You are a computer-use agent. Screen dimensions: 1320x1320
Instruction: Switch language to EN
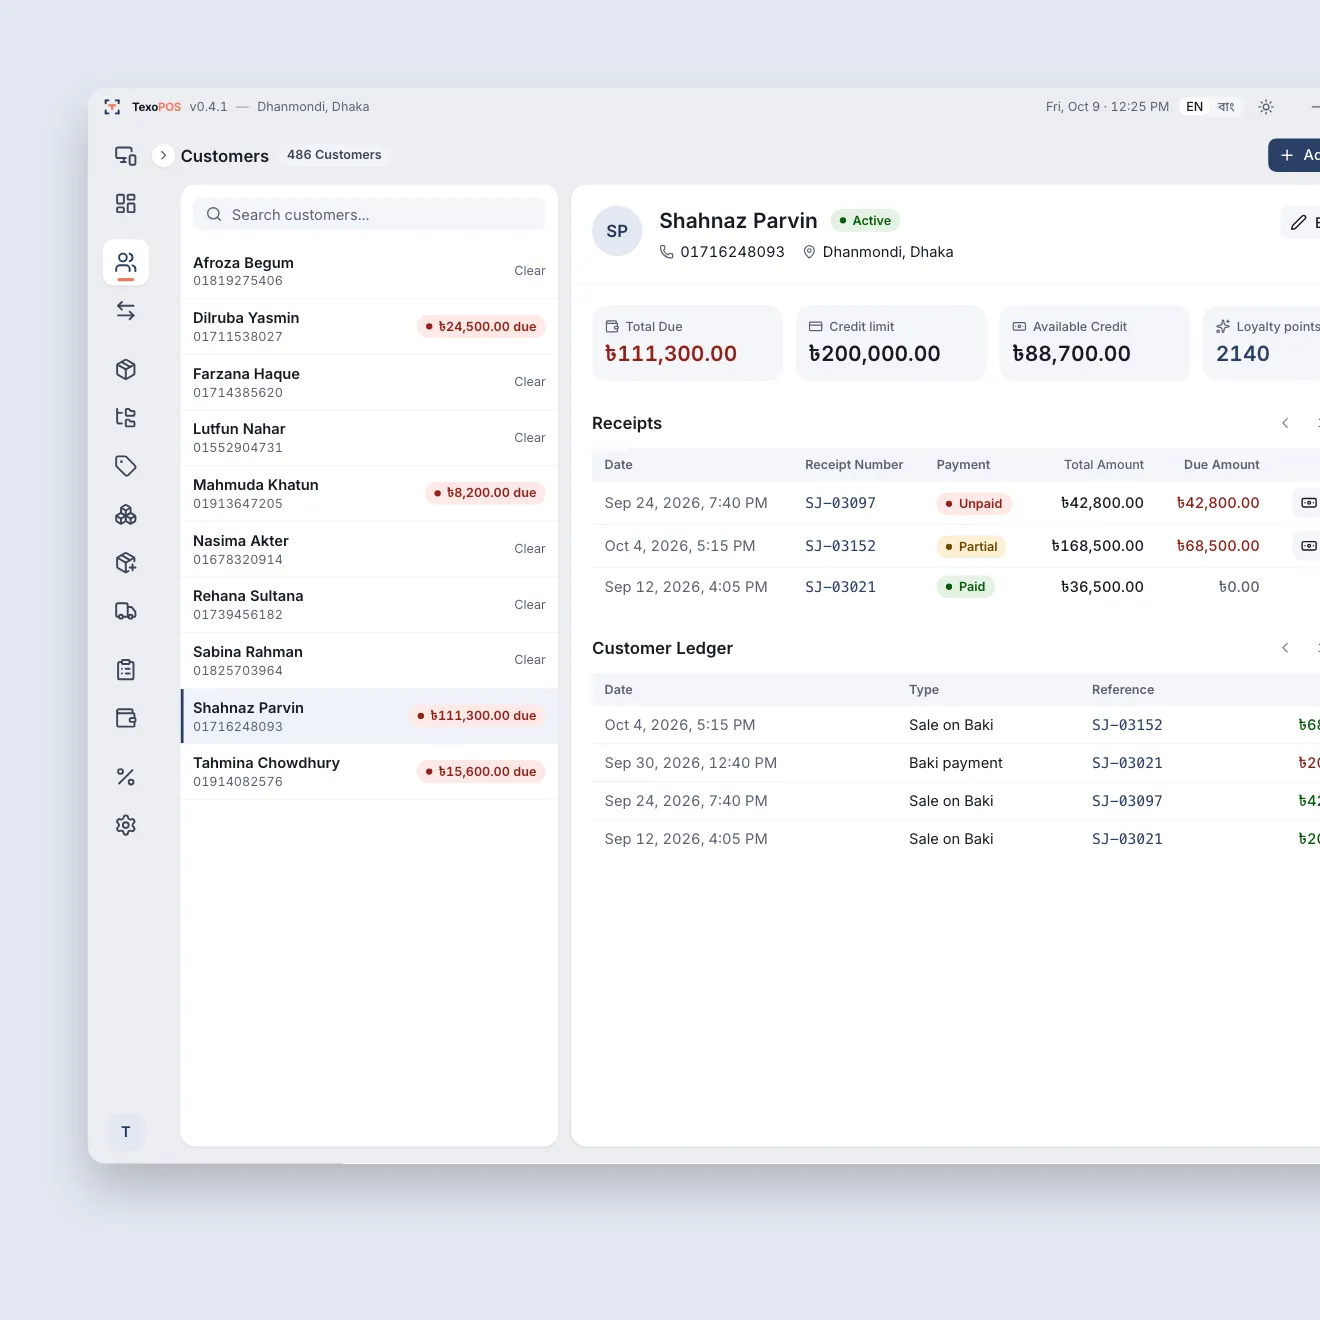click(x=1195, y=107)
